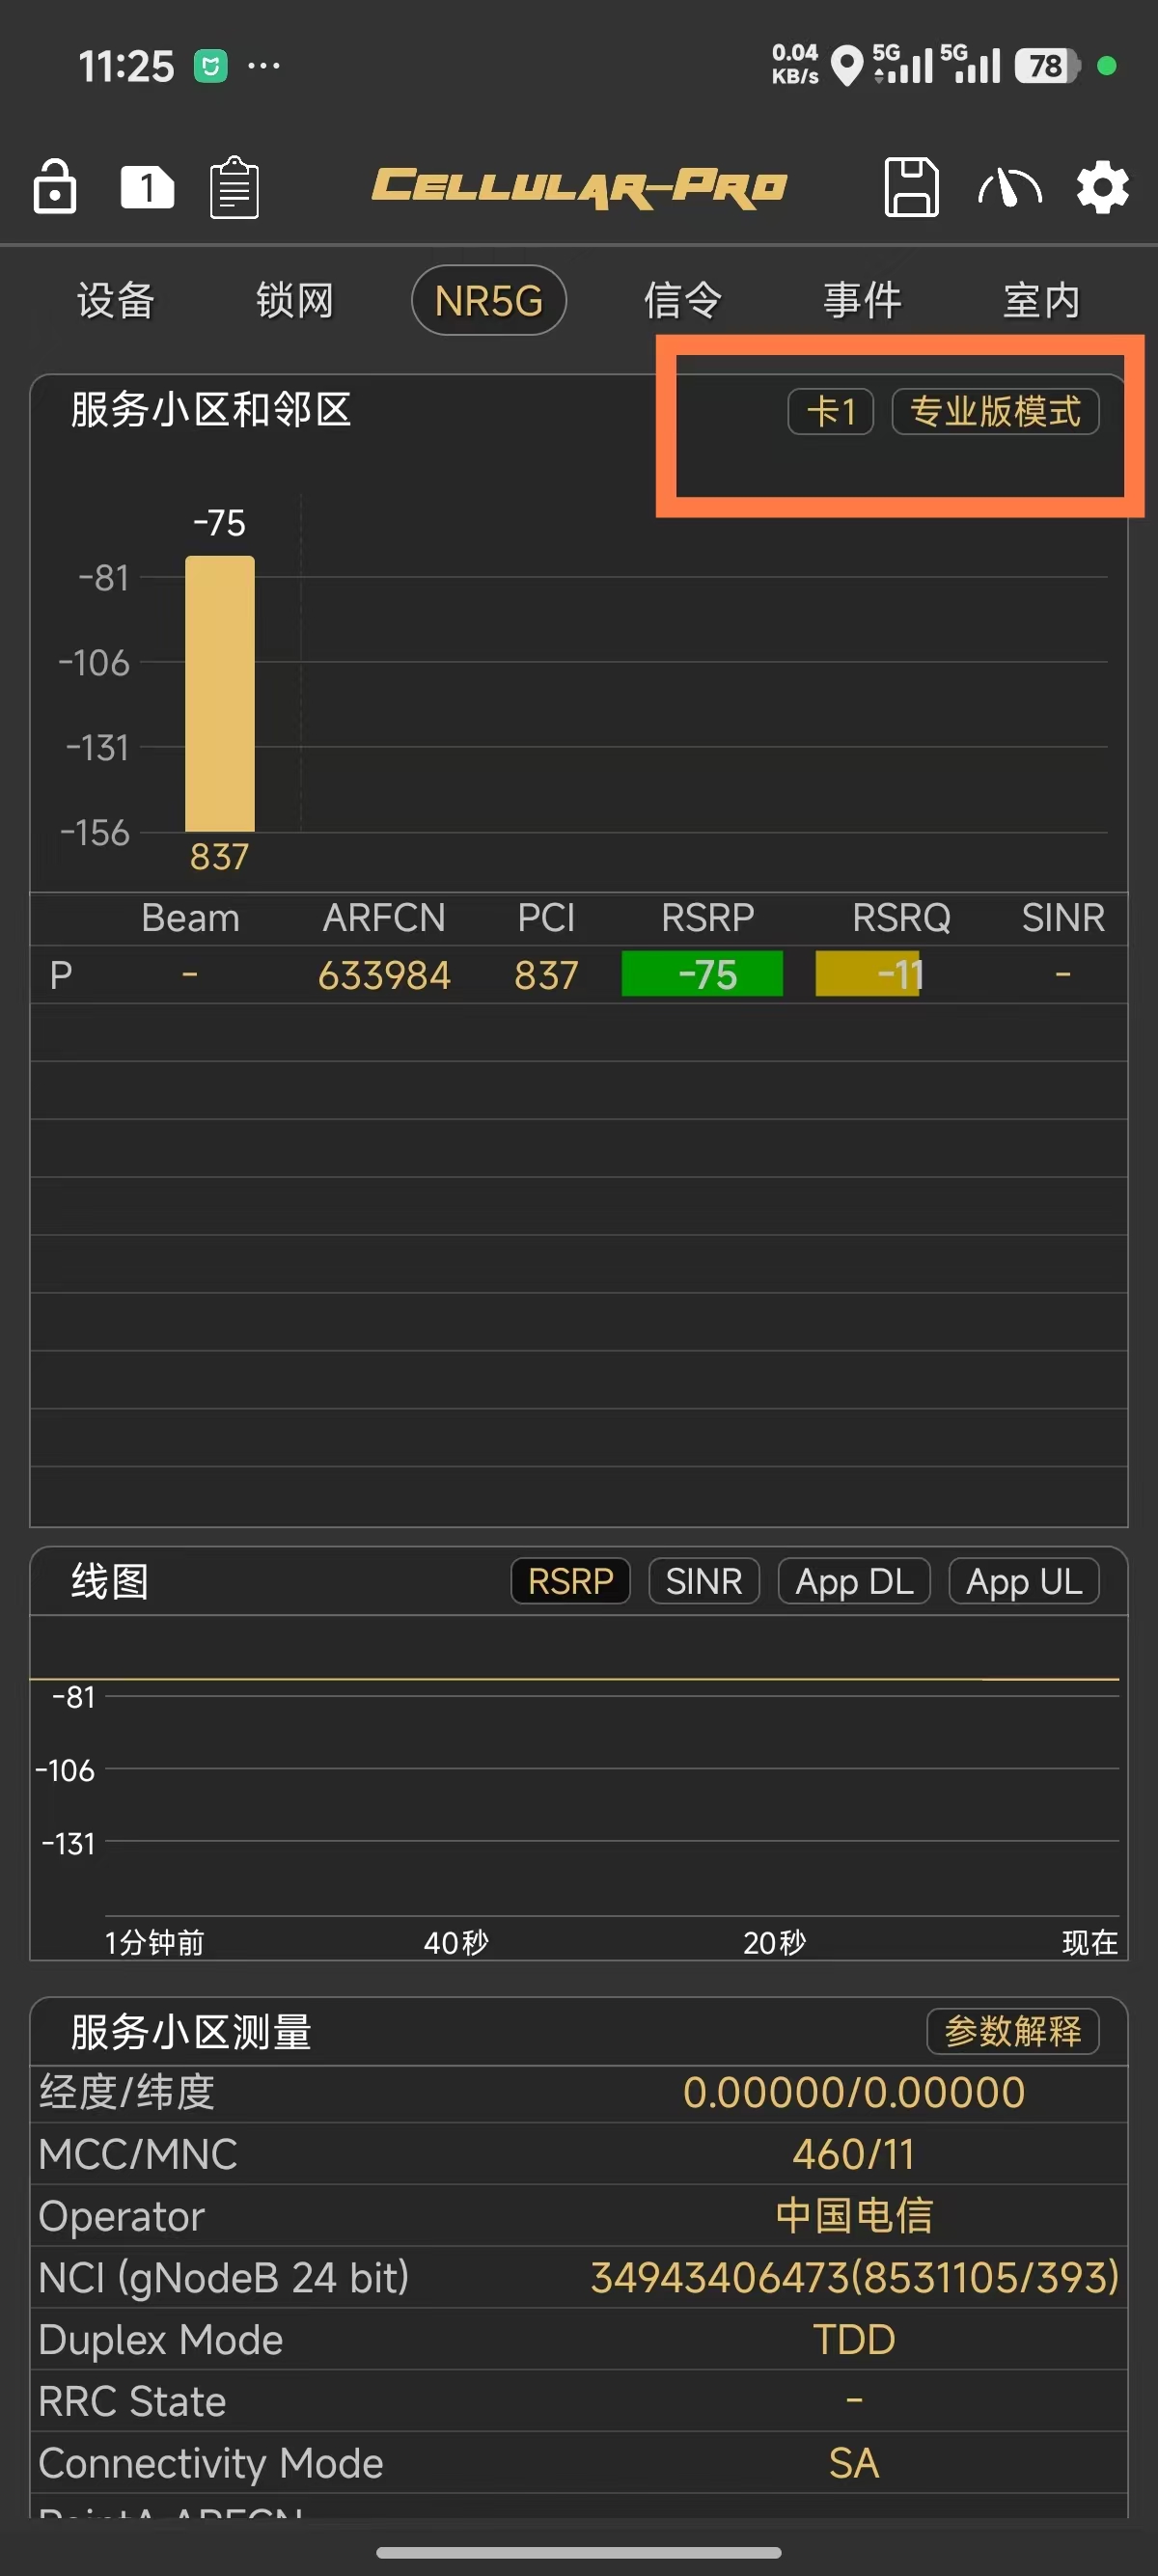The width and height of the screenshot is (1158, 2576).
Task: Select RSRP line chart option
Action: point(570,1581)
